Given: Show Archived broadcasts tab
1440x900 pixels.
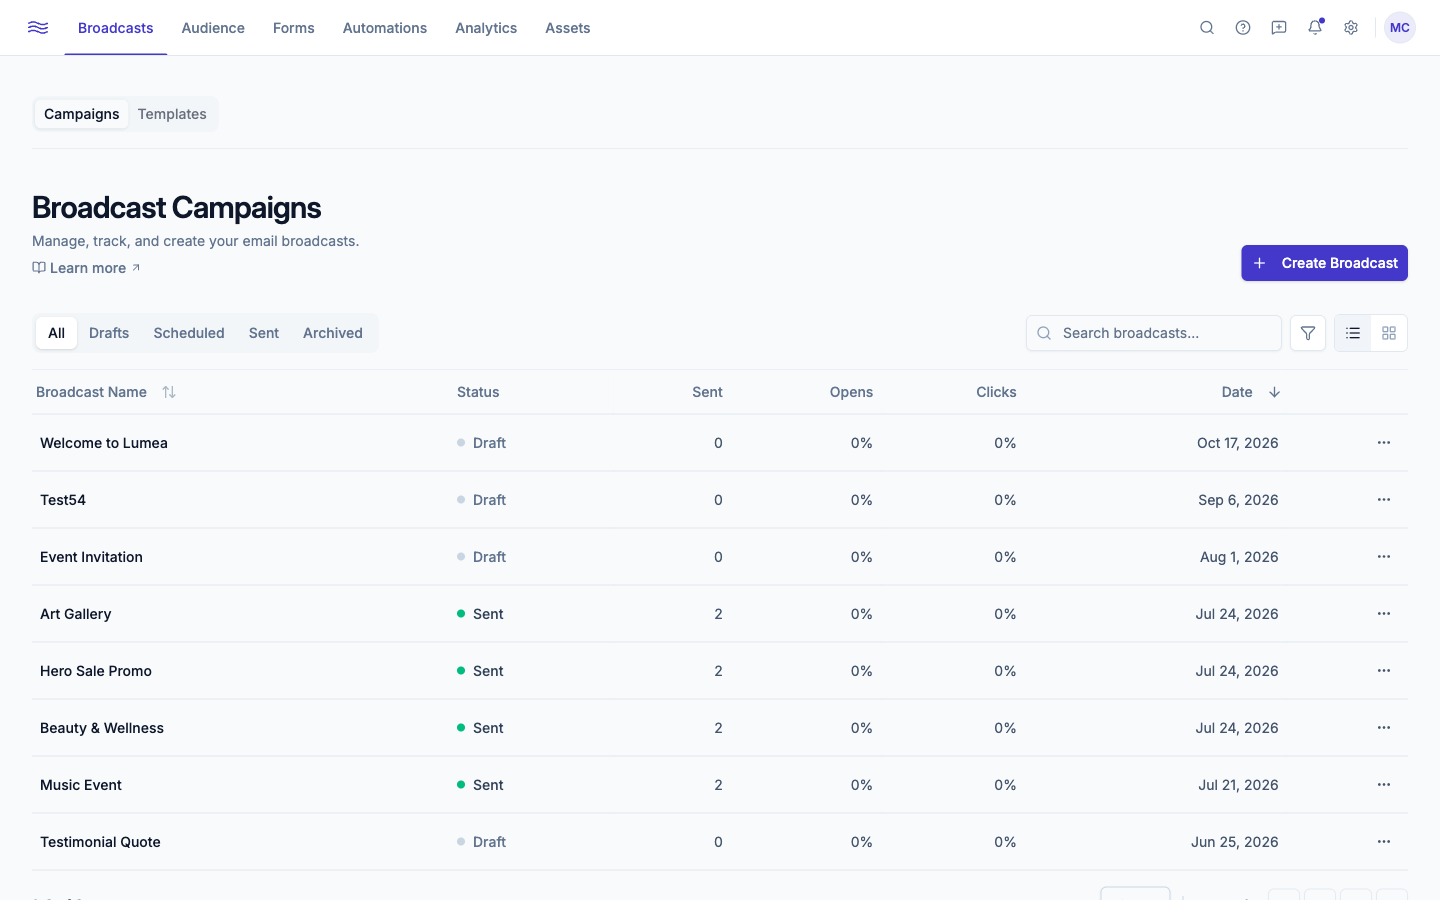Looking at the screenshot, I should pos(333,333).
